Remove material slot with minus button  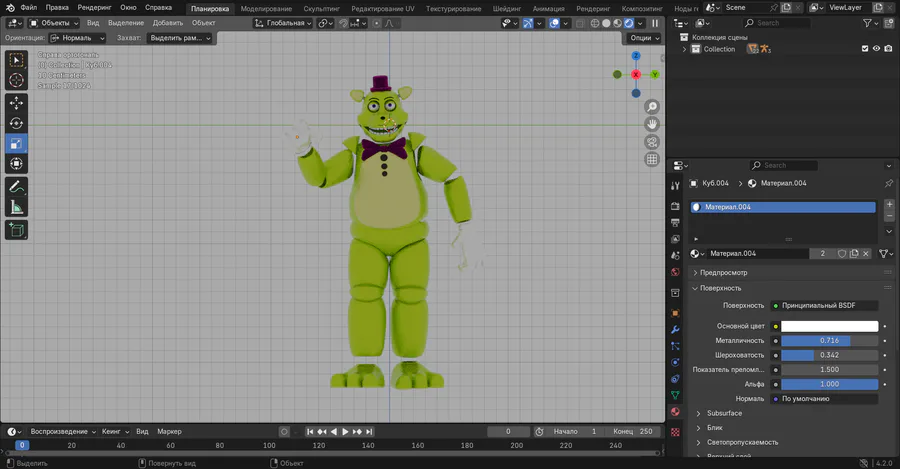click(x=889, y=216)
